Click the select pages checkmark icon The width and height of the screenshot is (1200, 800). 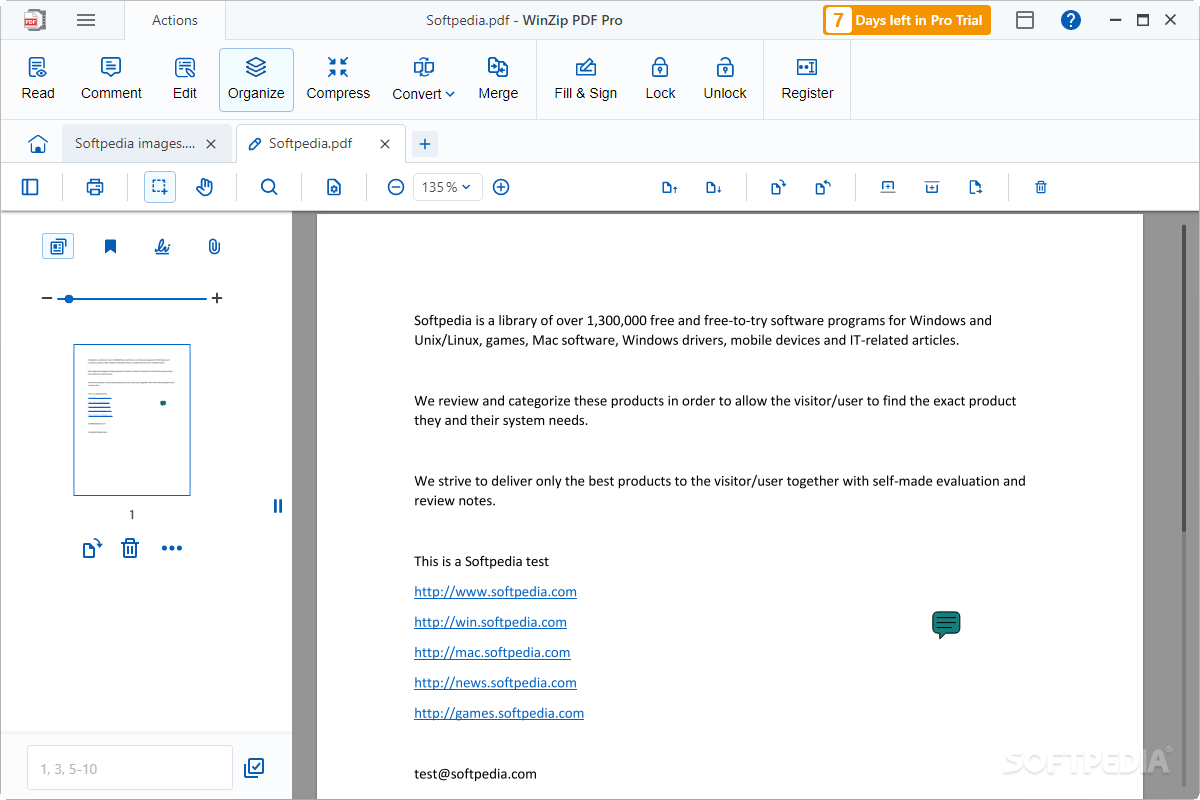[255, 768]
